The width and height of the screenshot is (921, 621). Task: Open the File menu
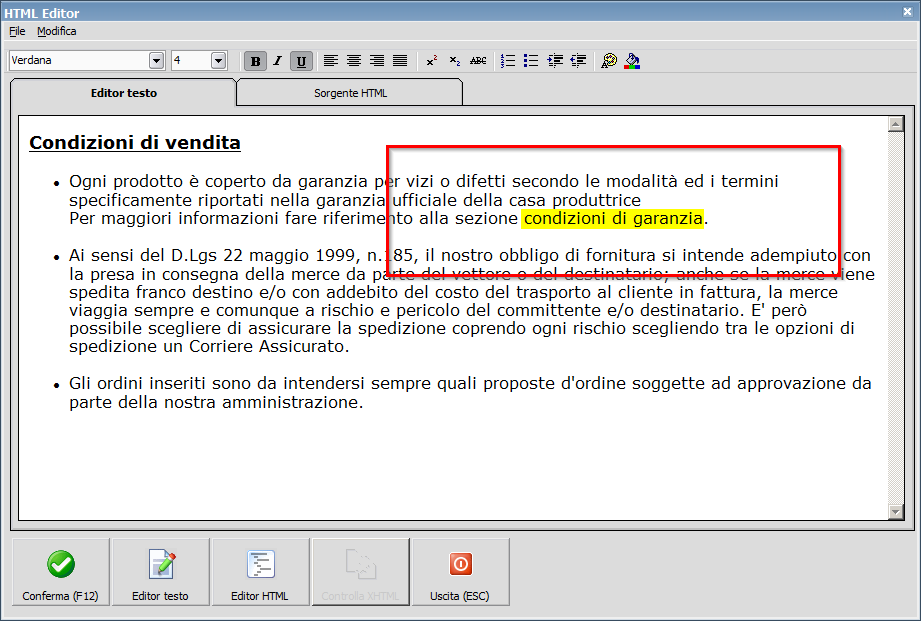[17, 31]
